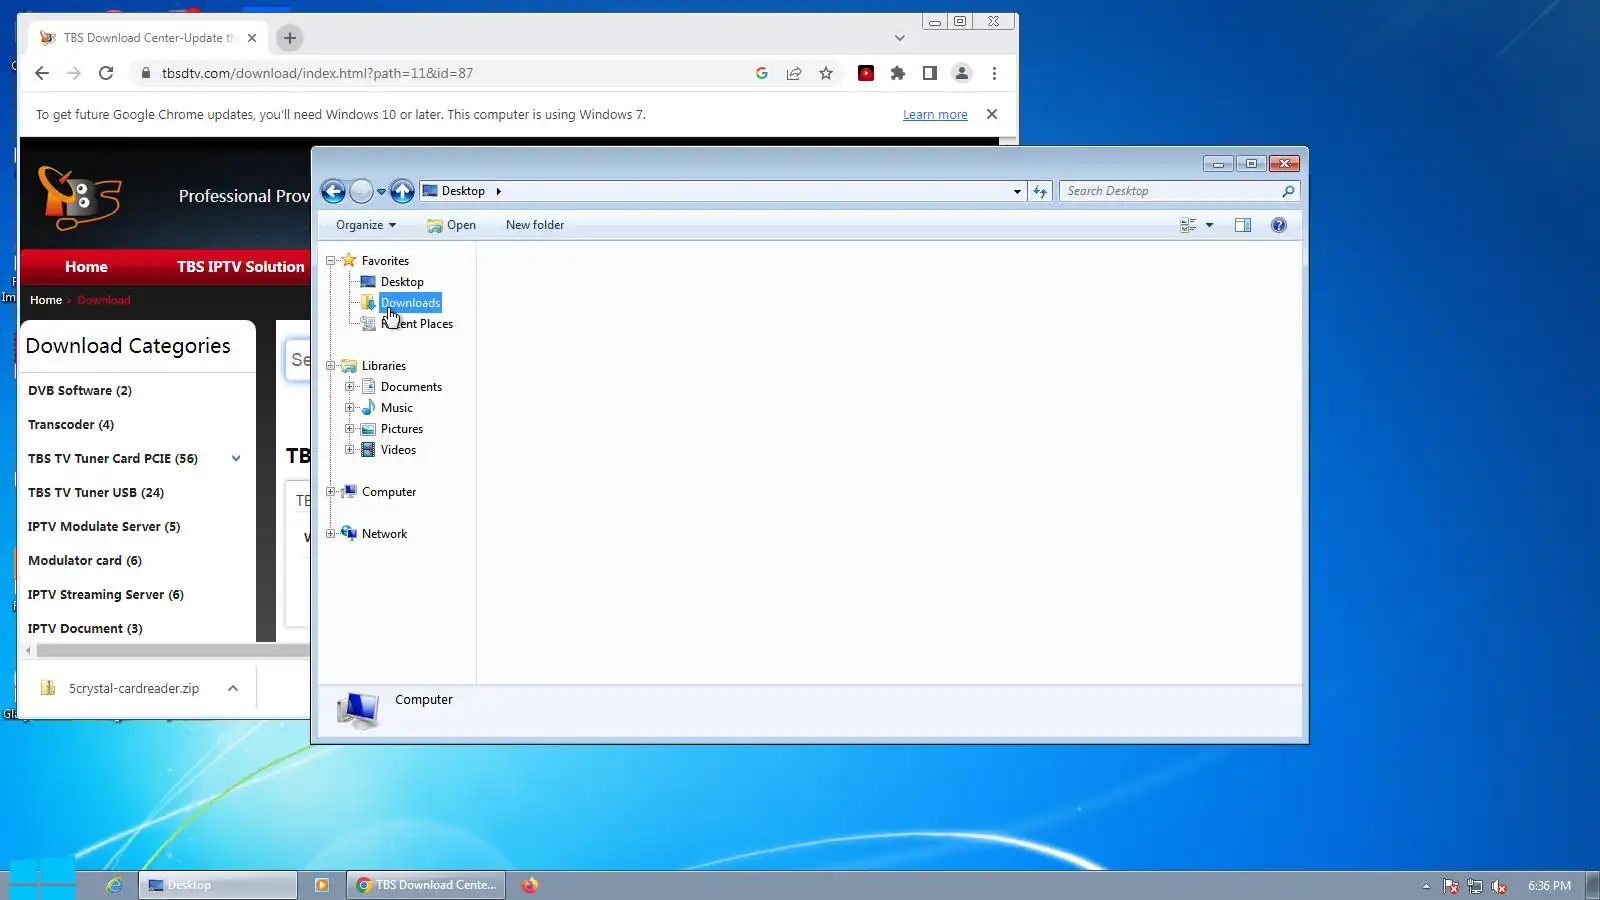Click the Firefox icon on the taskbar

coord(530,885)
